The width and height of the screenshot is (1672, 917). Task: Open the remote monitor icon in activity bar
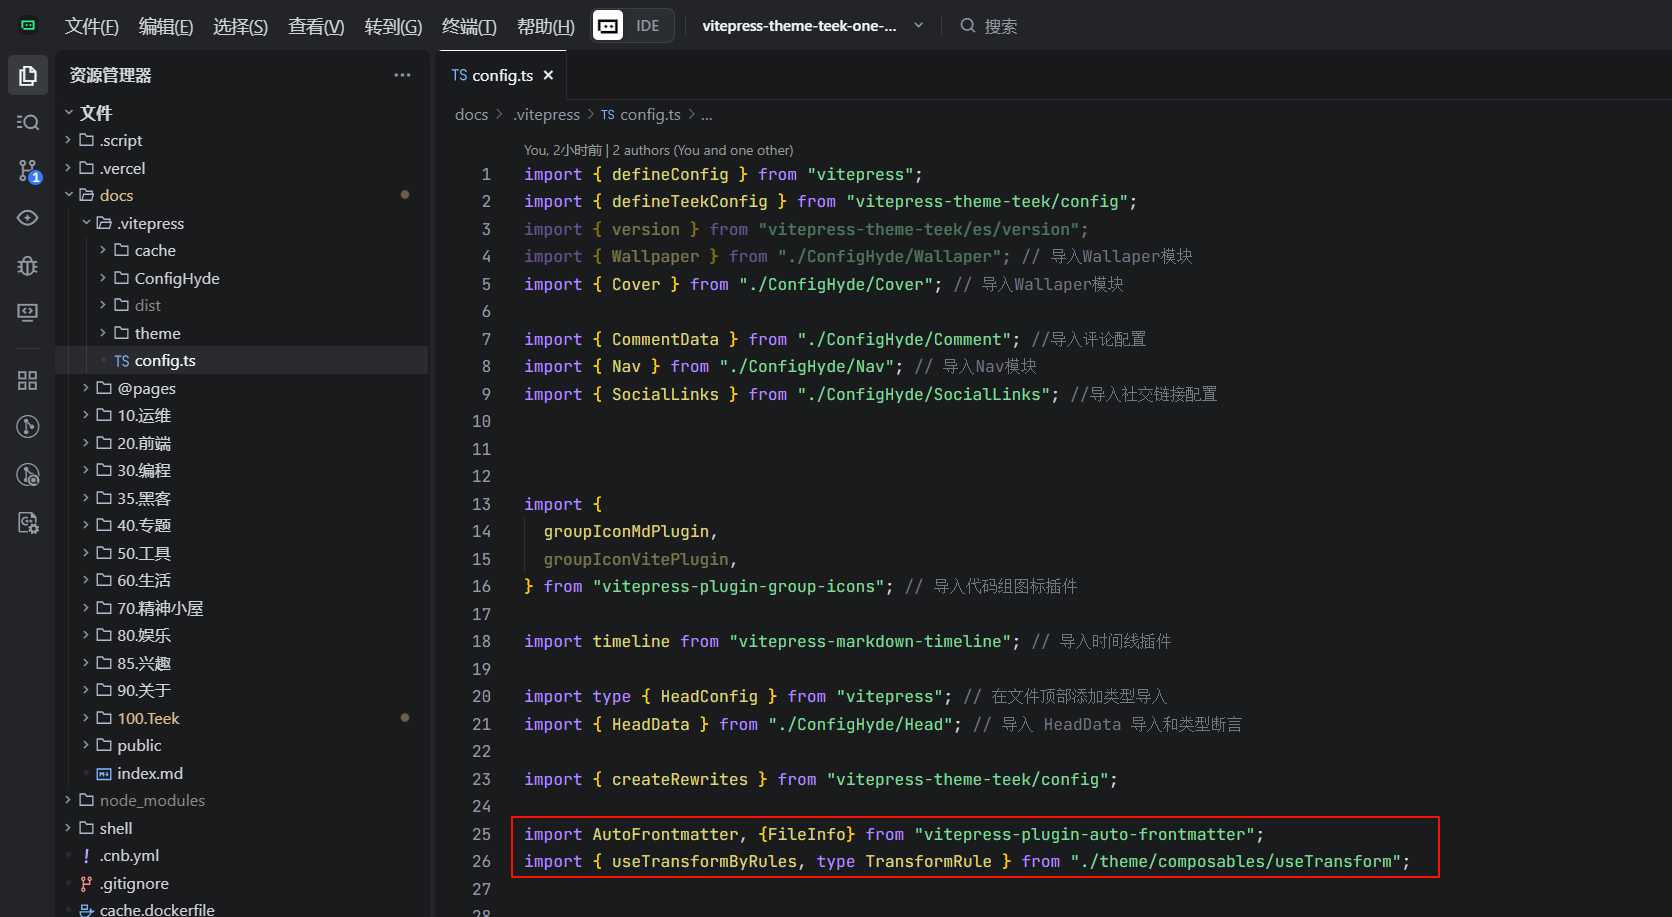[28, 313]
